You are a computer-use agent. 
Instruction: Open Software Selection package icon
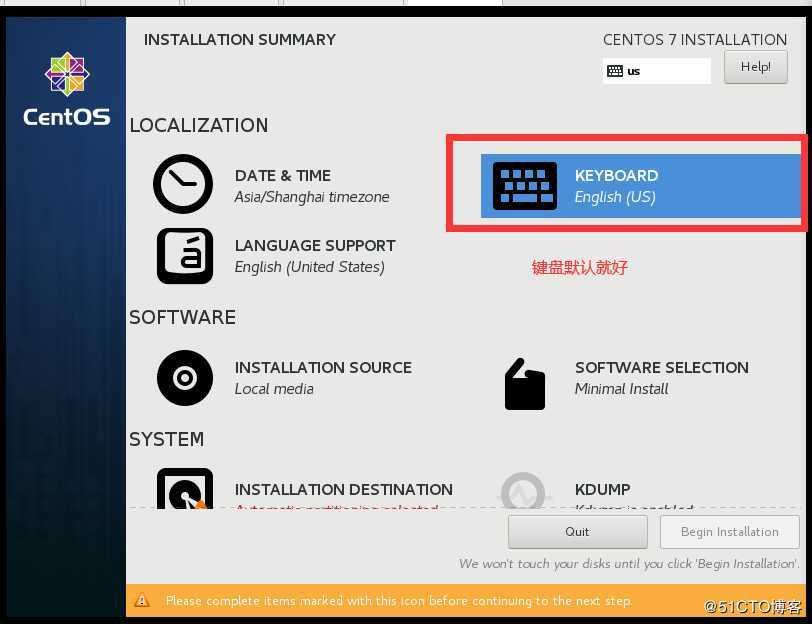pyautogui.click(x=525, y=384)
